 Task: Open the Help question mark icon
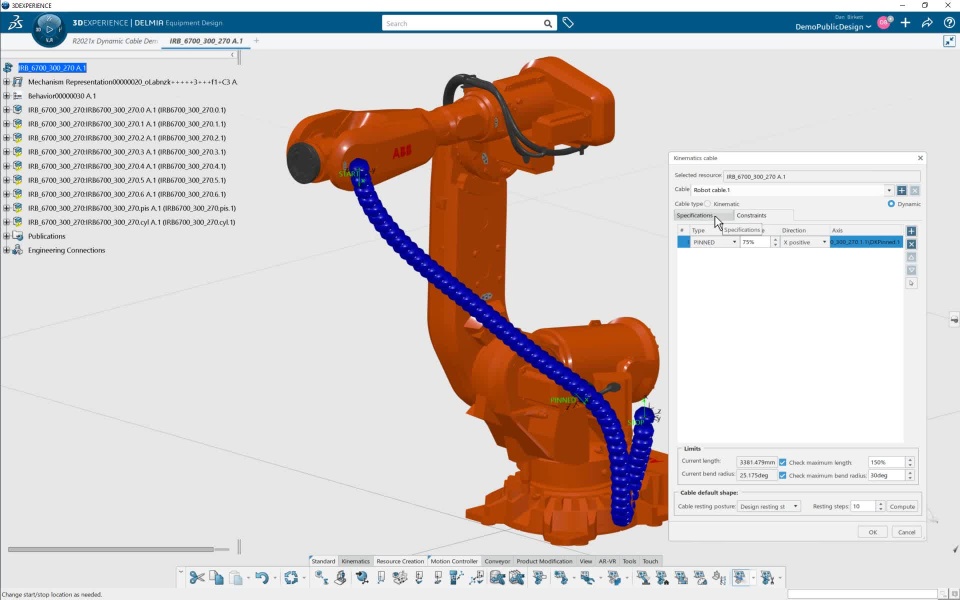[949, 23]
